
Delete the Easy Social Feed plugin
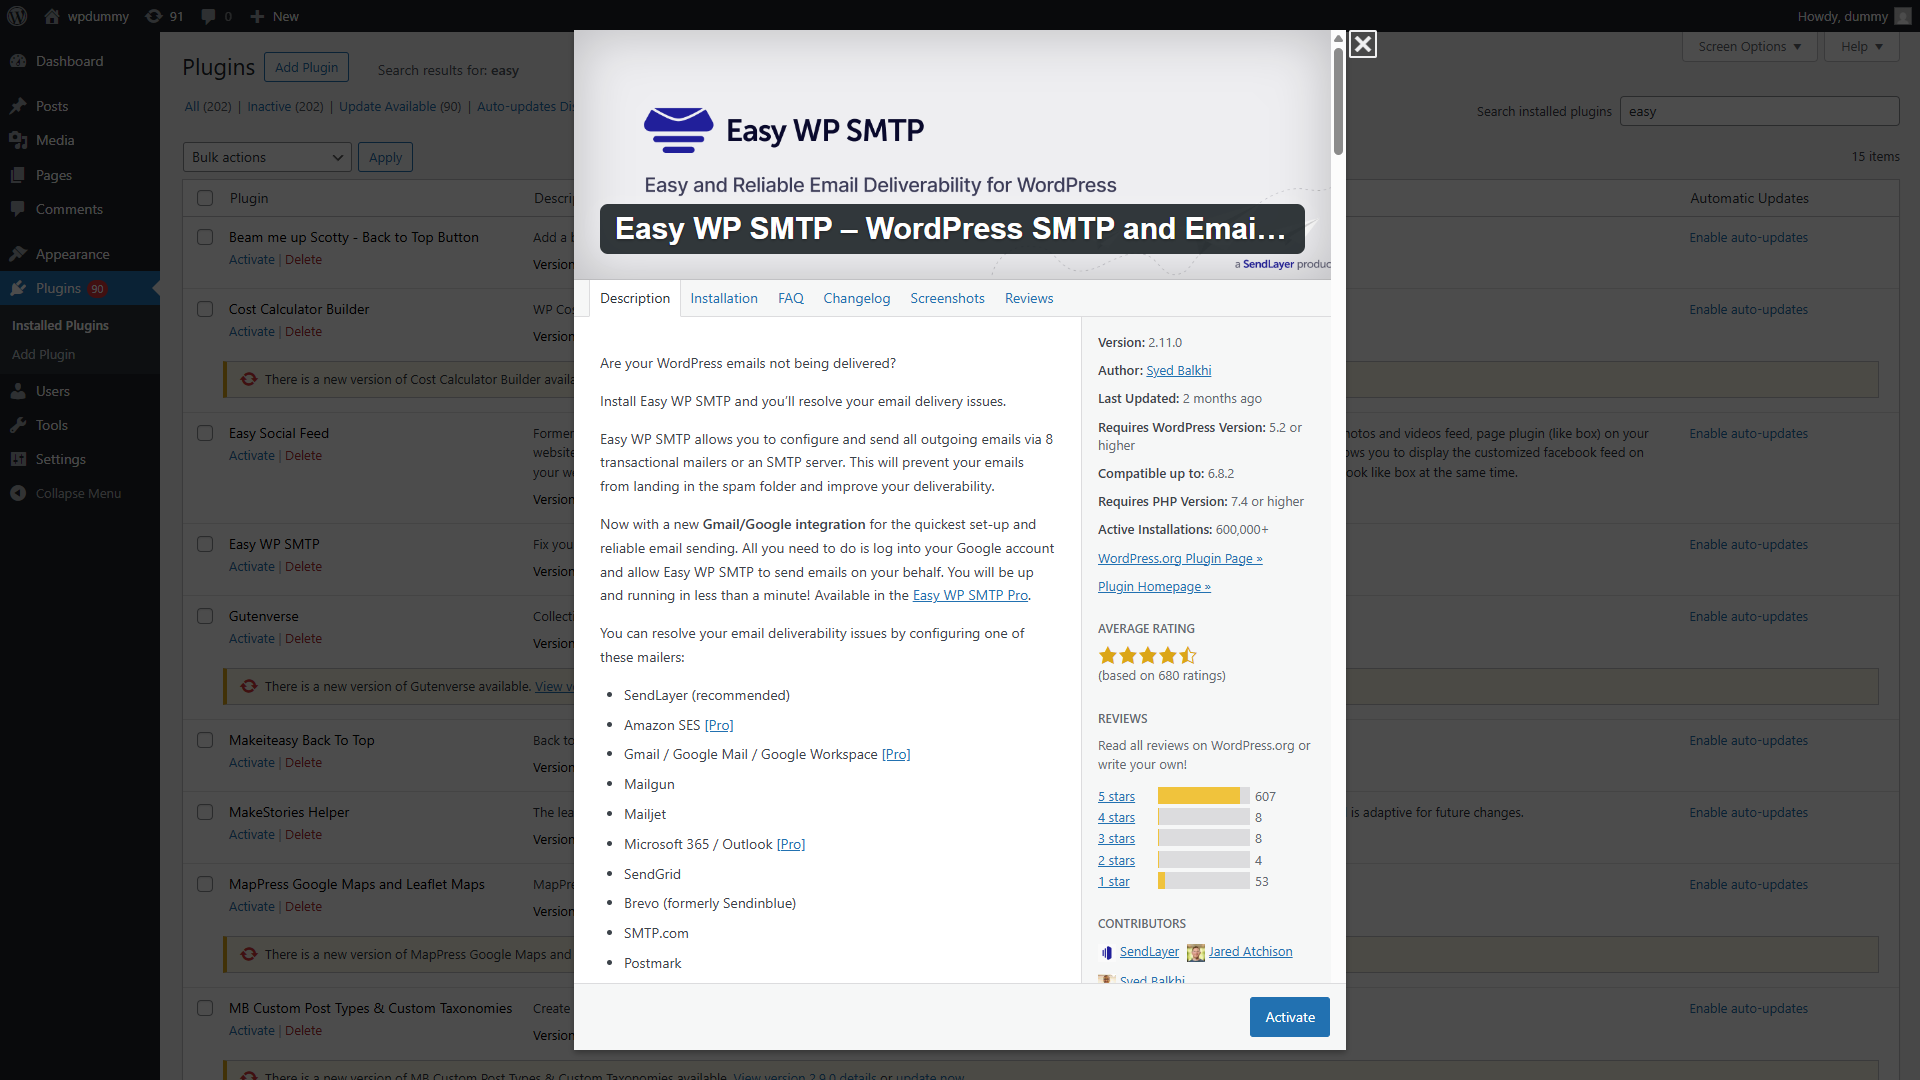pyautogui.click(x=303, y=455)
